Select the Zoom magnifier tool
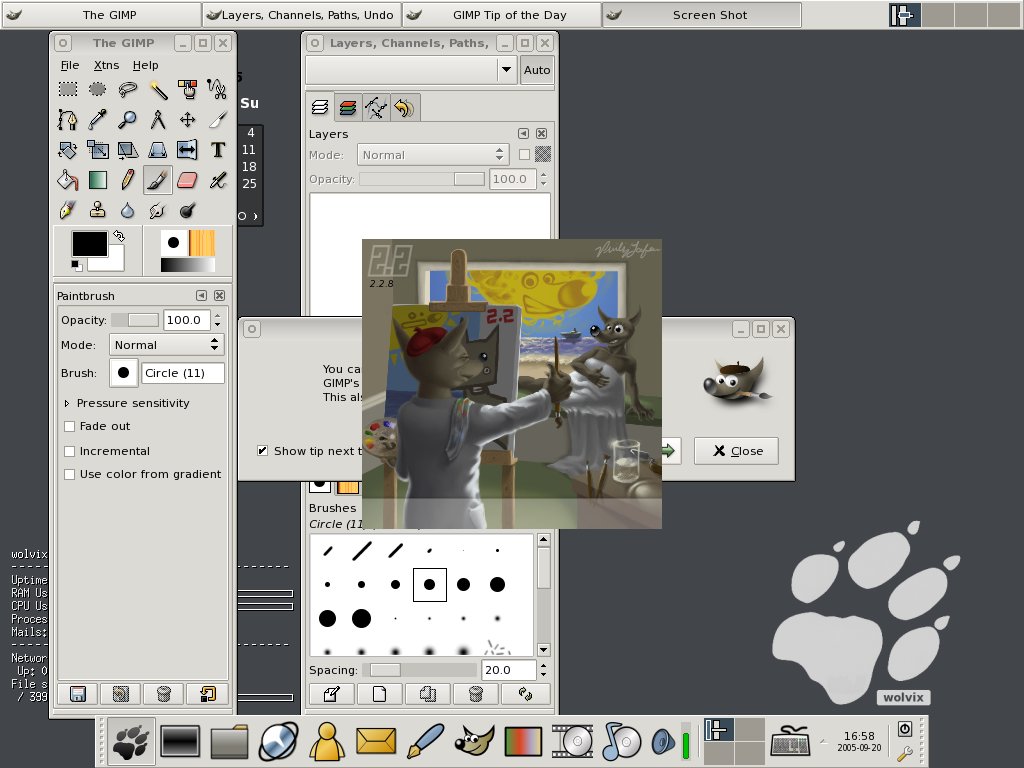This screenshot has height=768, width=1024. coord(127,120)
